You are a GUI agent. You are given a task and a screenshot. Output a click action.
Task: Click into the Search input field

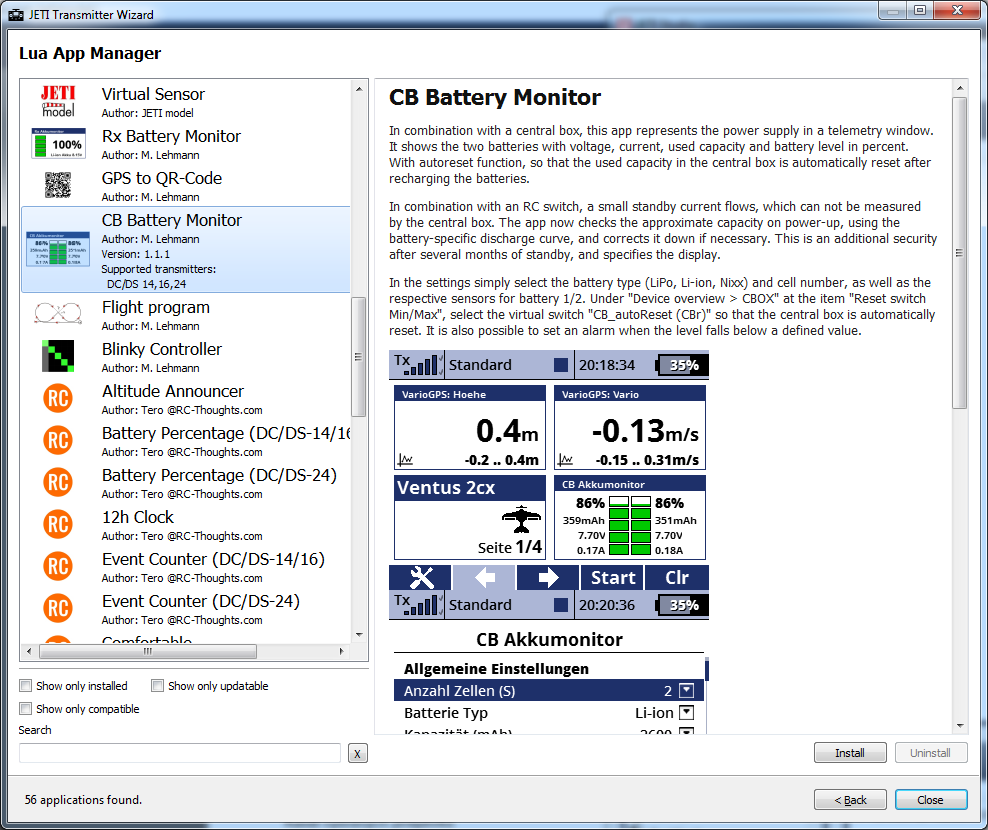point(180,753)
